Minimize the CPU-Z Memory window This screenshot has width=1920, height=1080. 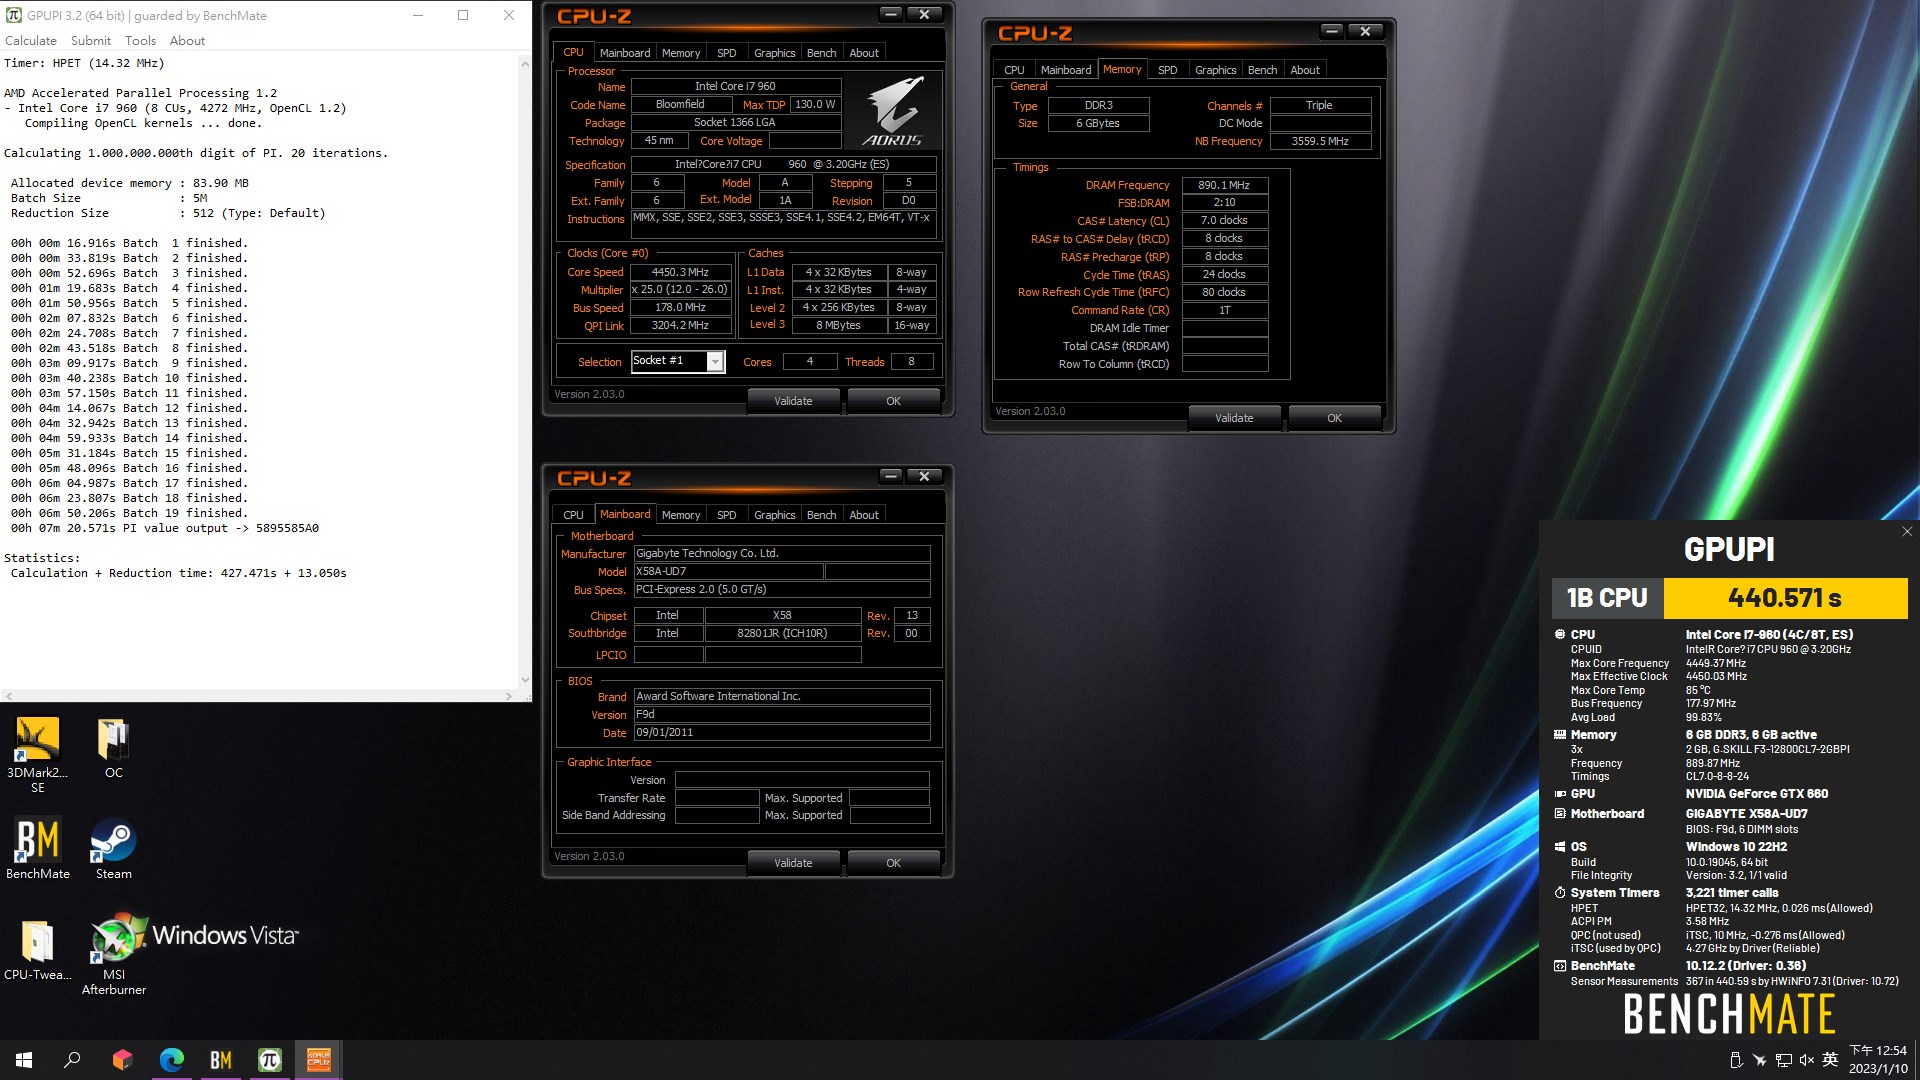1331,31
